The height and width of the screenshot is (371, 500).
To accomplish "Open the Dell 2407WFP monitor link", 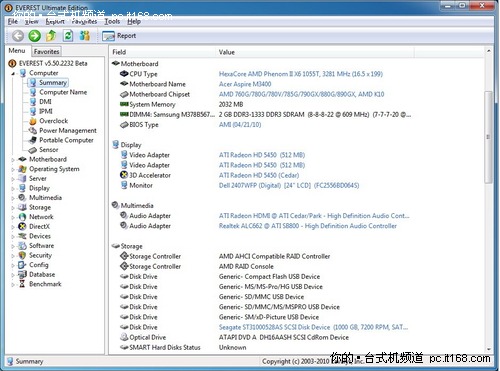I will pos(289,185).
